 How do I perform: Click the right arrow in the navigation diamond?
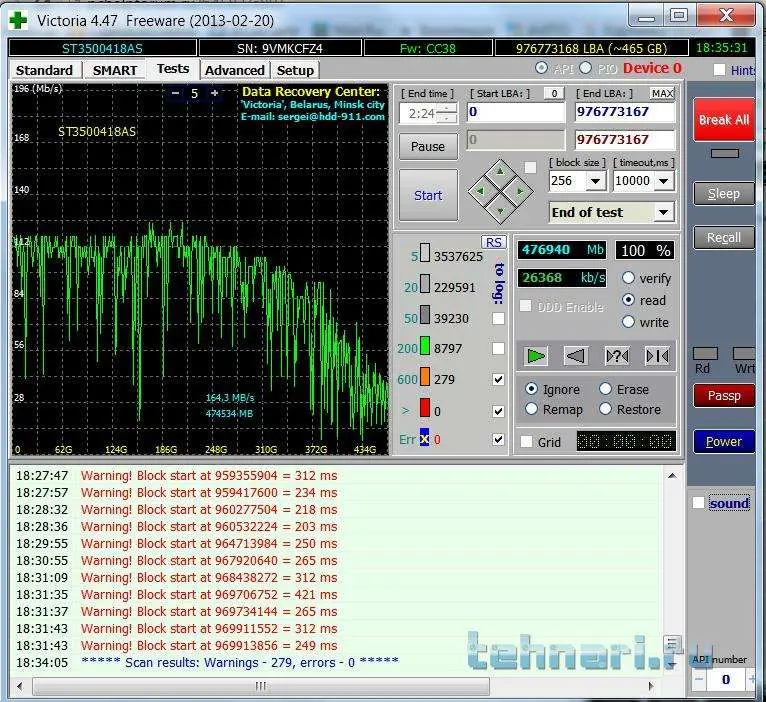click(520, 190)
